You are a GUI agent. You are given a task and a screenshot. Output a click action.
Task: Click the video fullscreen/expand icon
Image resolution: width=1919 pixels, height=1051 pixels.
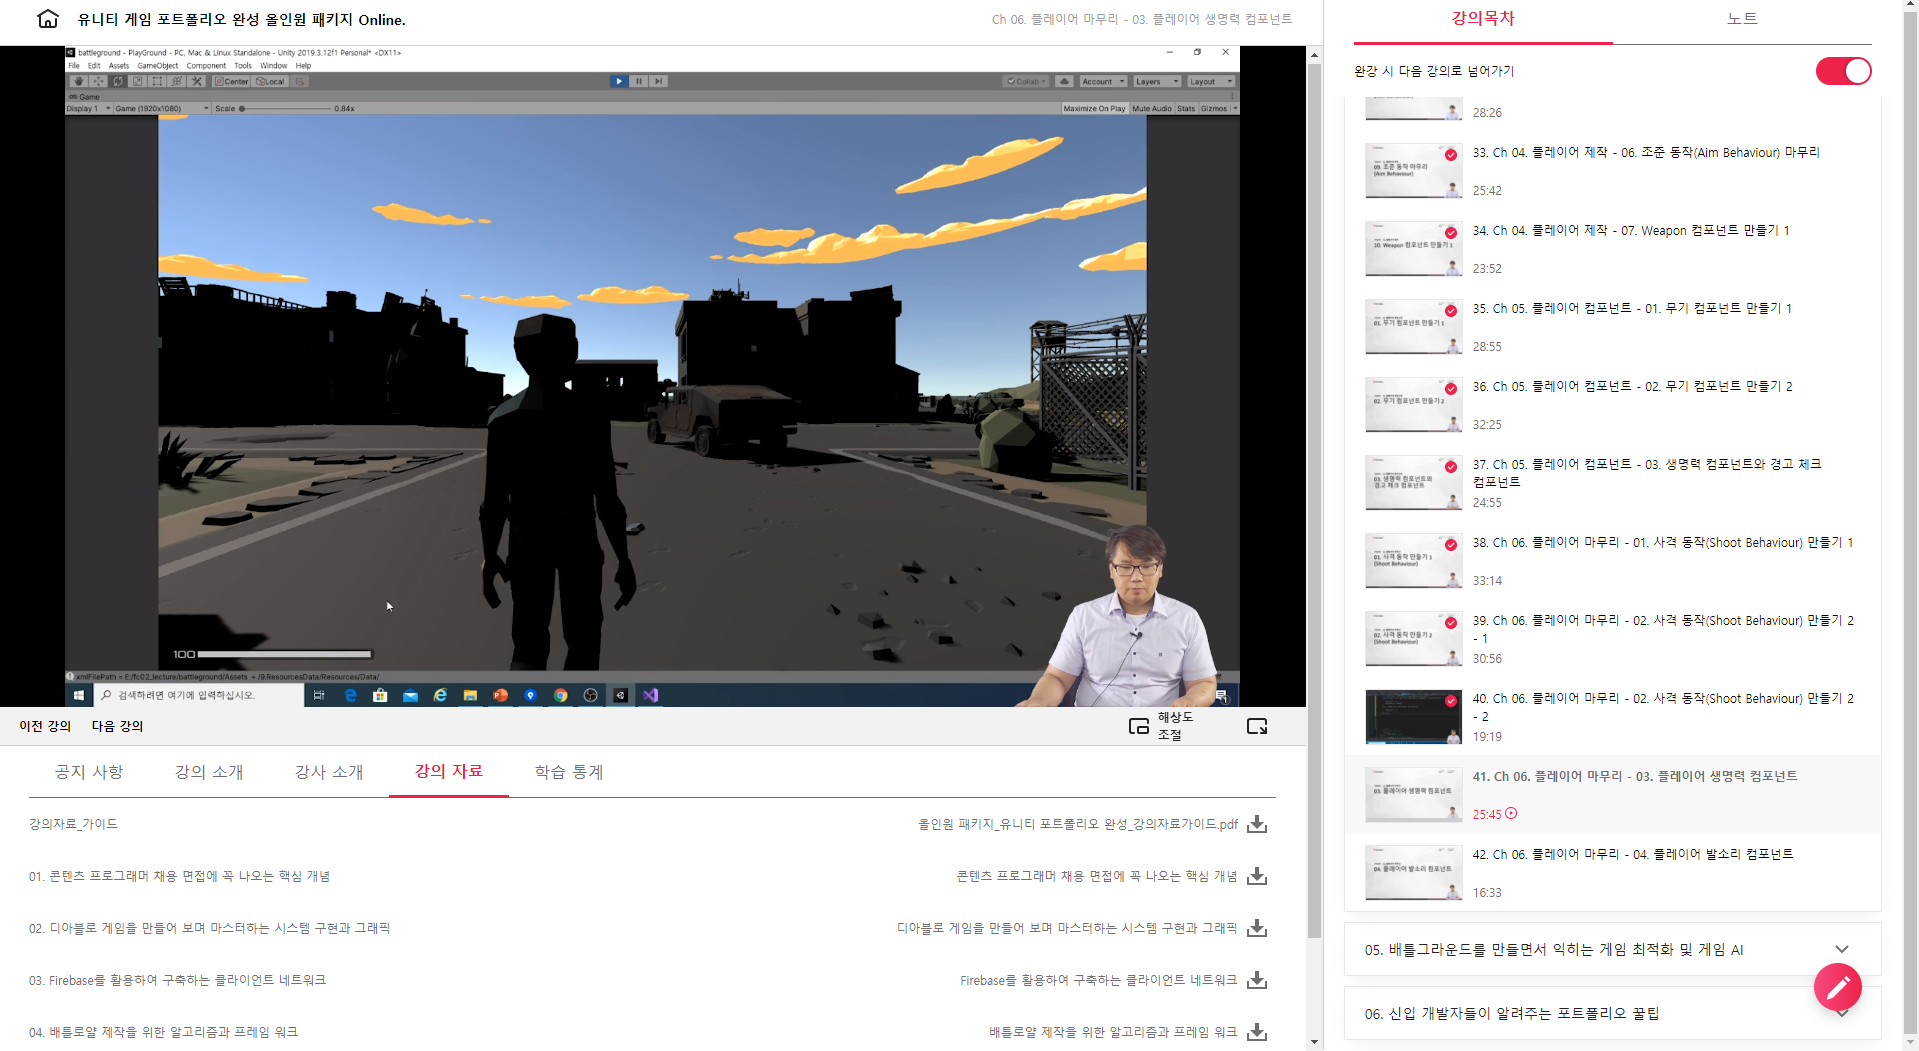coord(1257,726)
